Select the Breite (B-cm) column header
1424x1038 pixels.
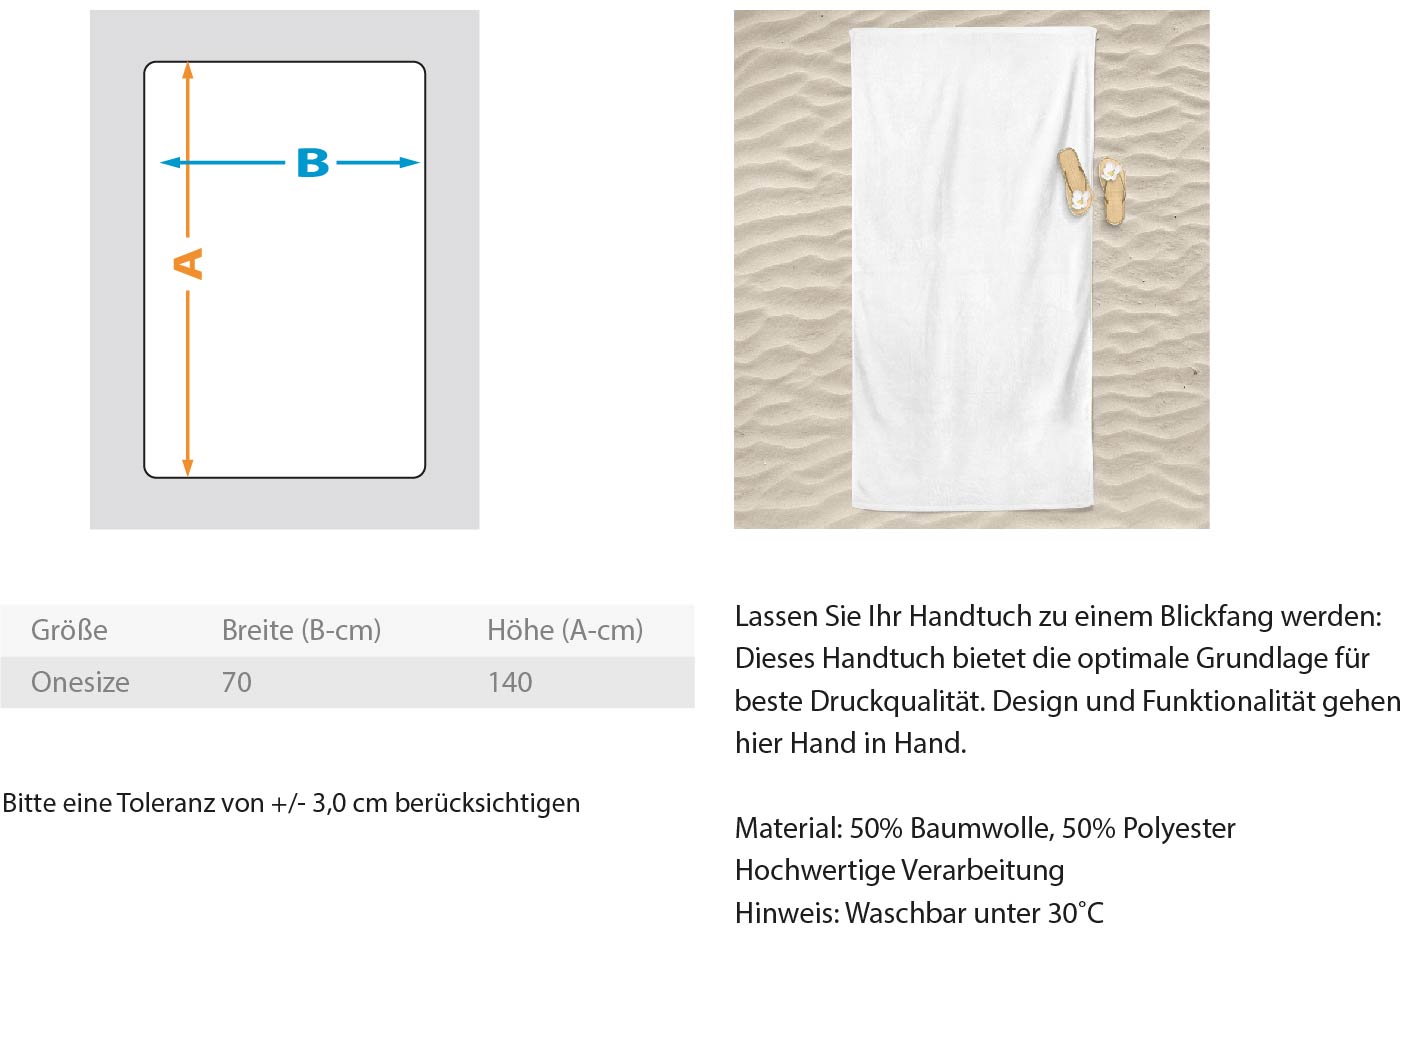[301, 630]
